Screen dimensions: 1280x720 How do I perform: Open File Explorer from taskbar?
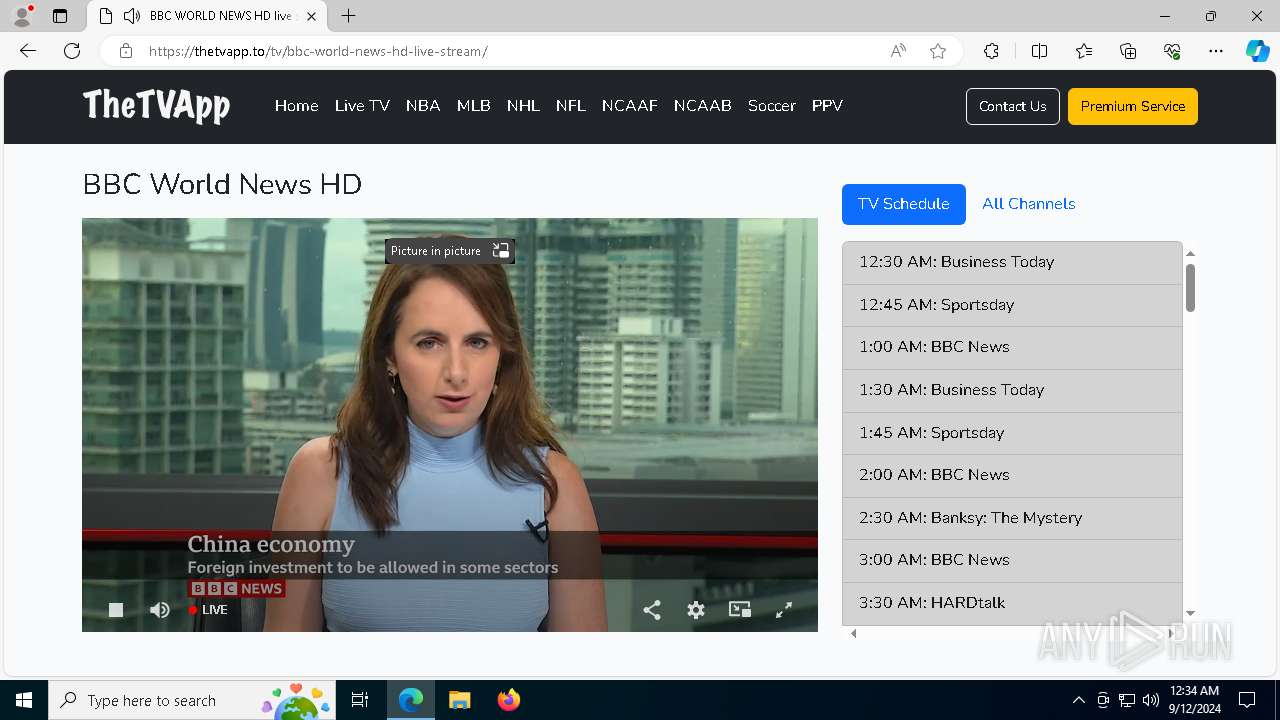pyautogui.click(x=459, y=700)
